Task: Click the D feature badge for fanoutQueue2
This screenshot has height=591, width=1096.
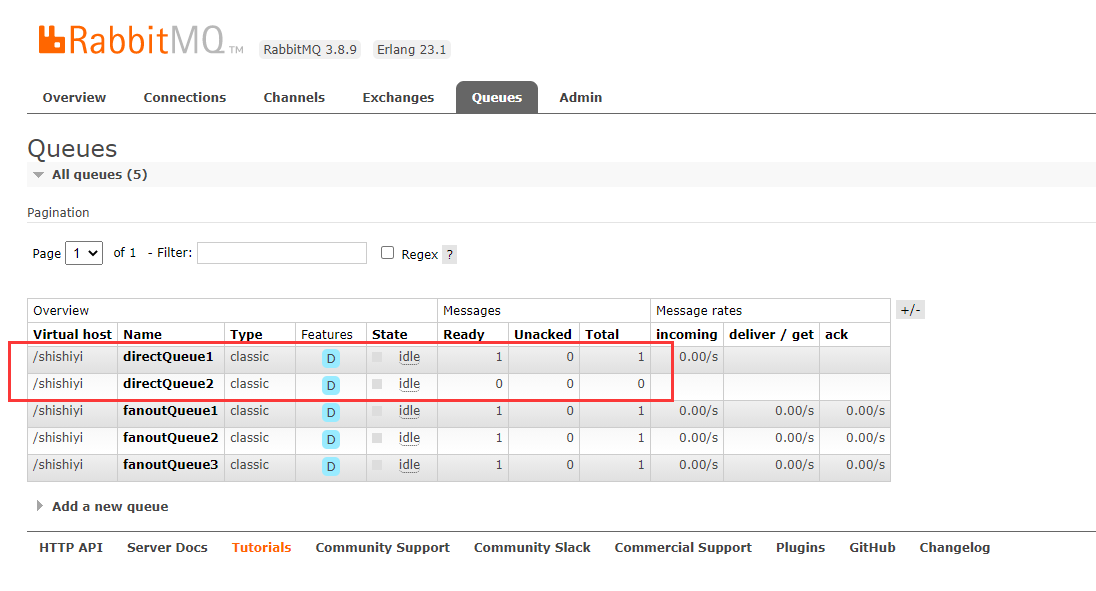Action: [331, 439]
